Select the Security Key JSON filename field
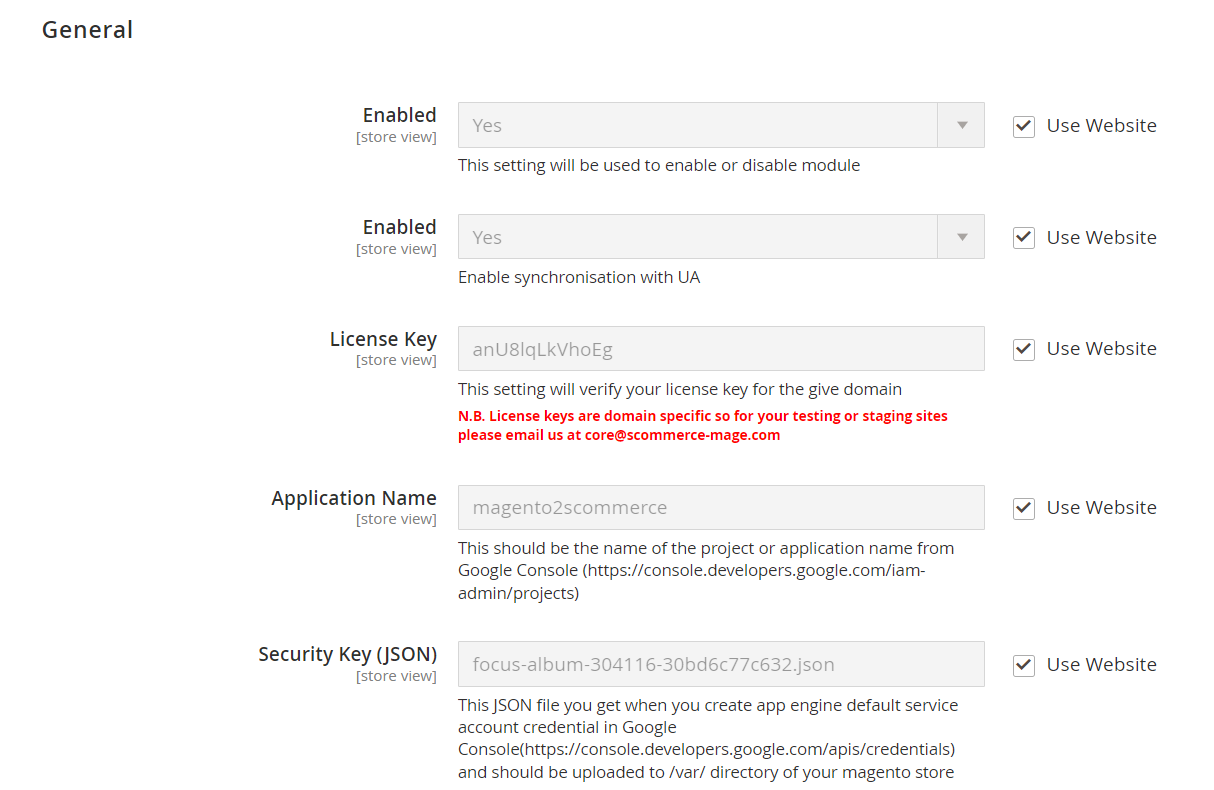The image size is (1214, 790). (x=721, y=664)
